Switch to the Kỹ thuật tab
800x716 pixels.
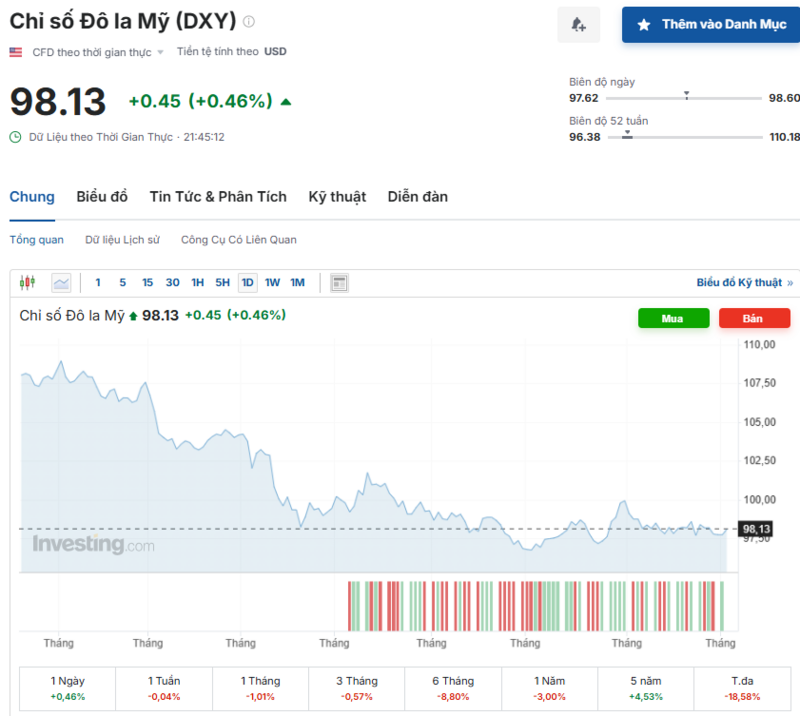pos(337,197)
